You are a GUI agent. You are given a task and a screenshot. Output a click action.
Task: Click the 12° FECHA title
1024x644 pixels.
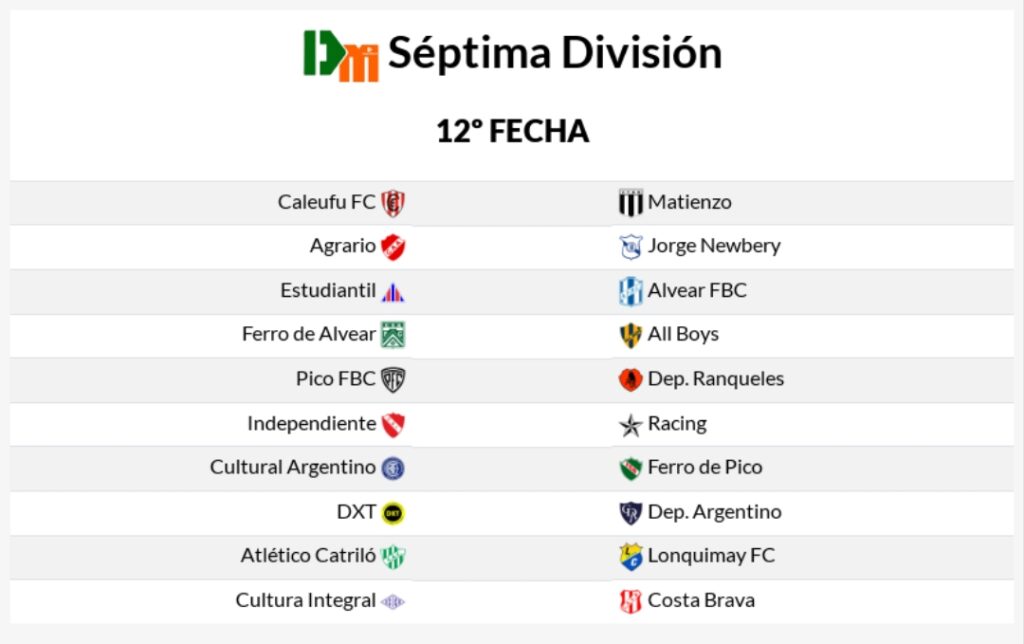(512, 131)
